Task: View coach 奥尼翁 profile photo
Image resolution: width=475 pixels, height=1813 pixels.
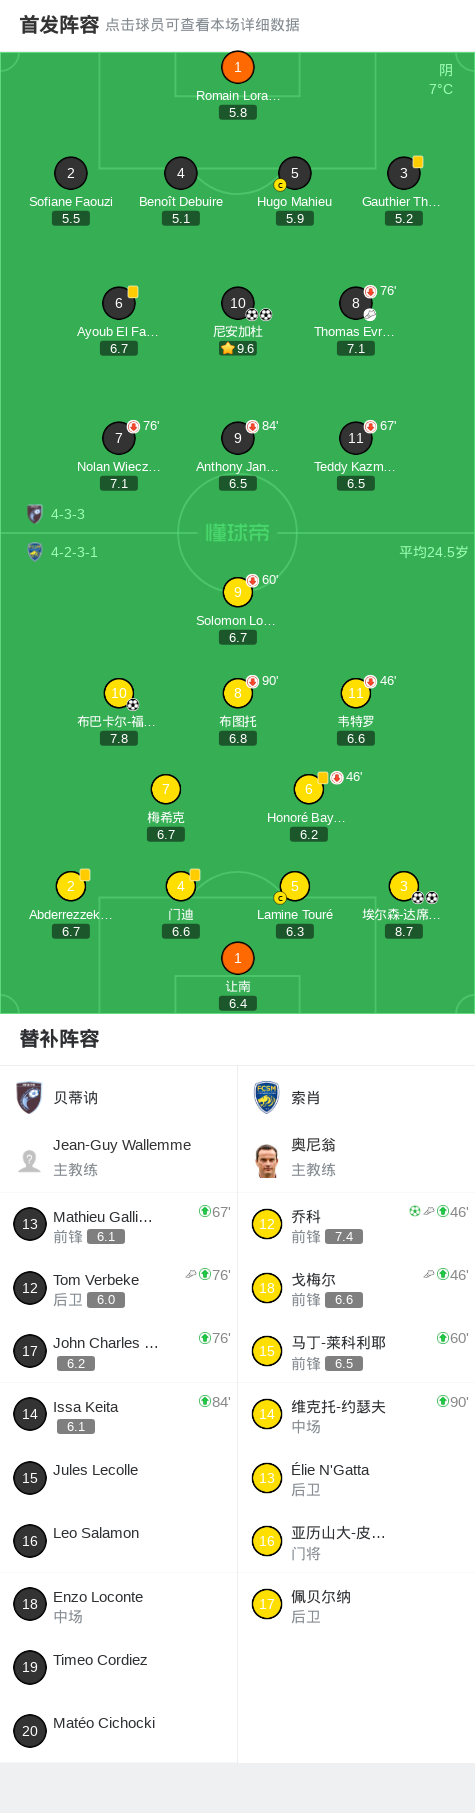Action: 266,1160
